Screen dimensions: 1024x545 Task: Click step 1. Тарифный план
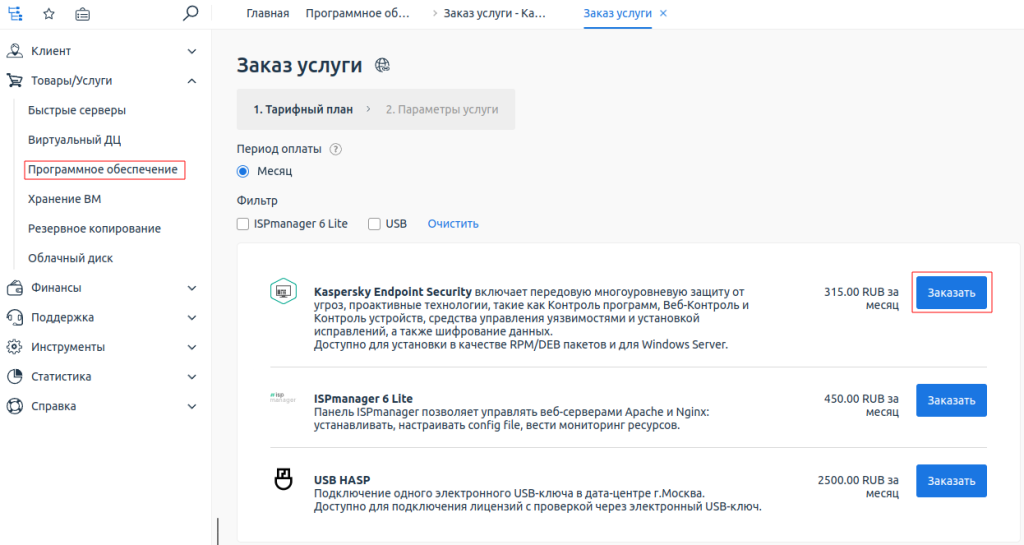coord(303,110)
